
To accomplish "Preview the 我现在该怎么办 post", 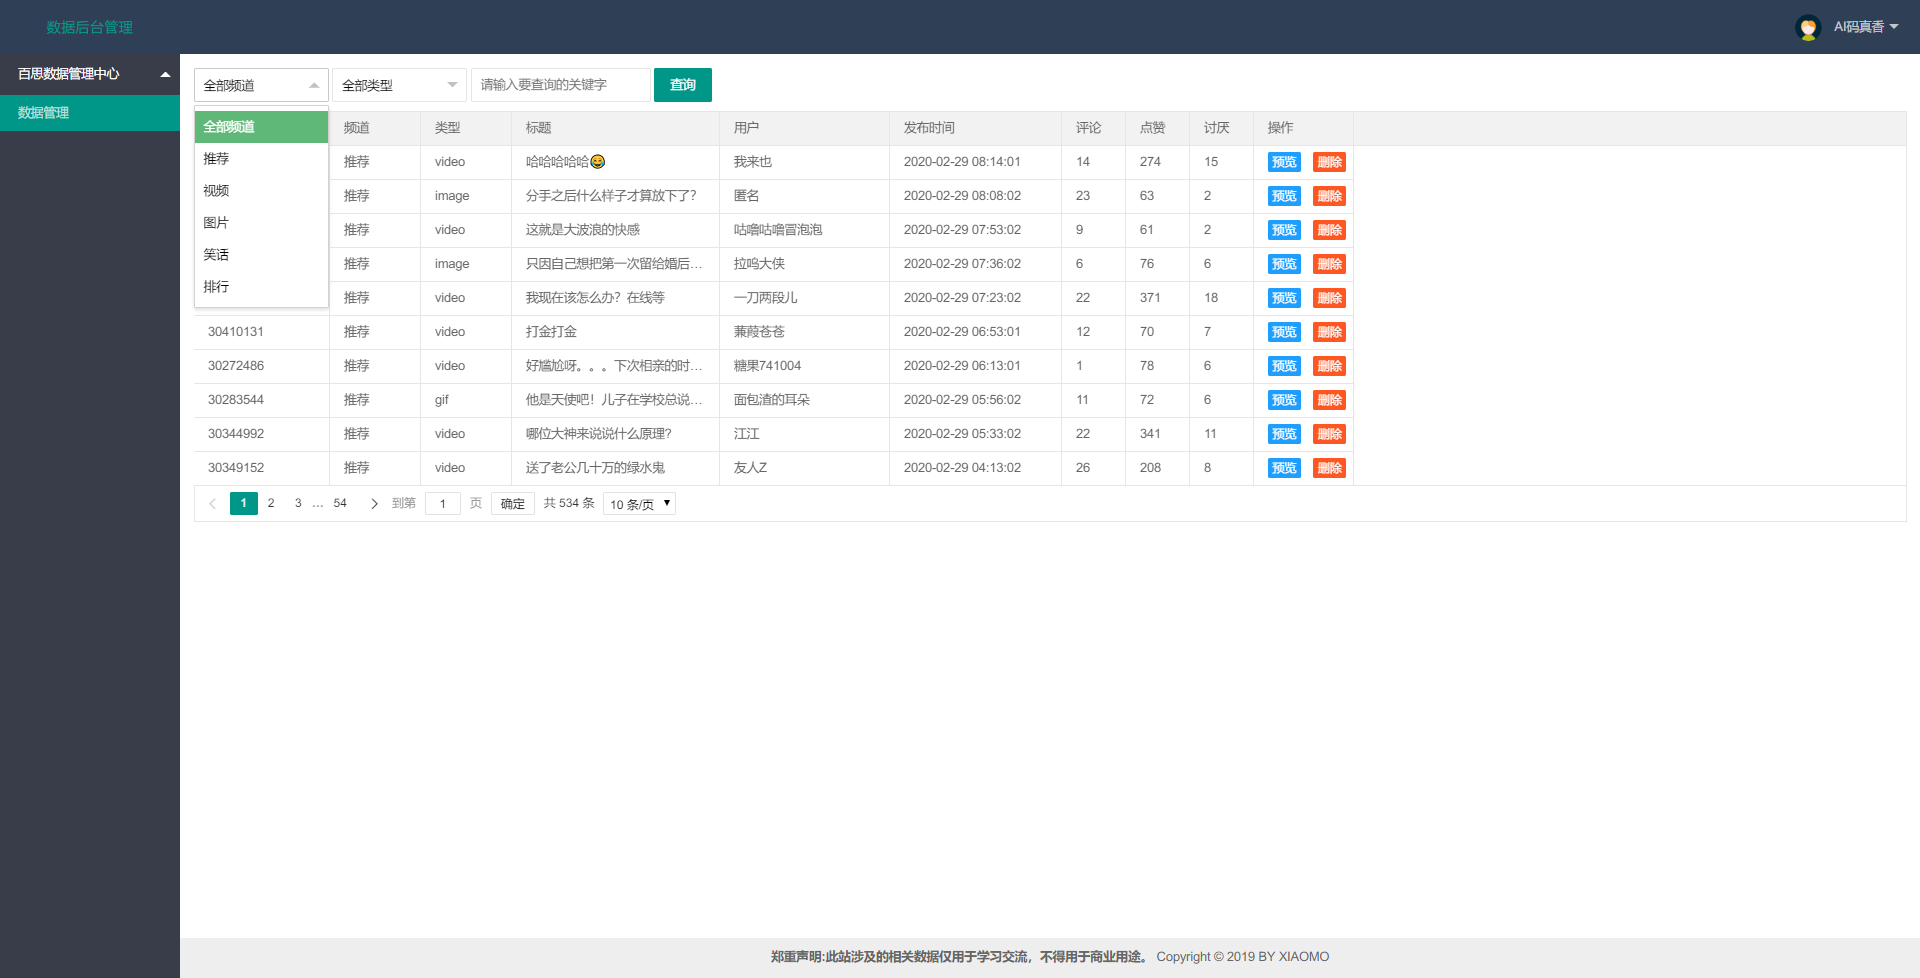I will coord(1284,298).
